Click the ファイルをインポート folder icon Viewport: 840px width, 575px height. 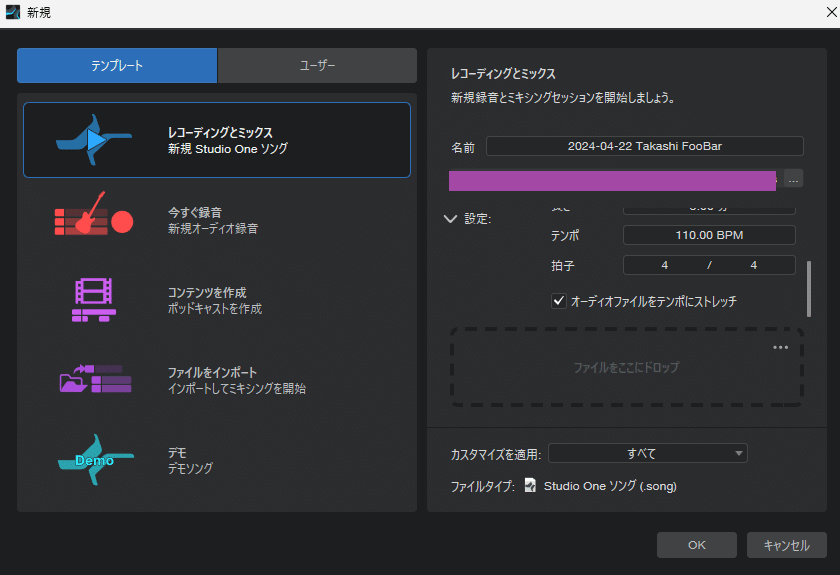tap(95, 379)
